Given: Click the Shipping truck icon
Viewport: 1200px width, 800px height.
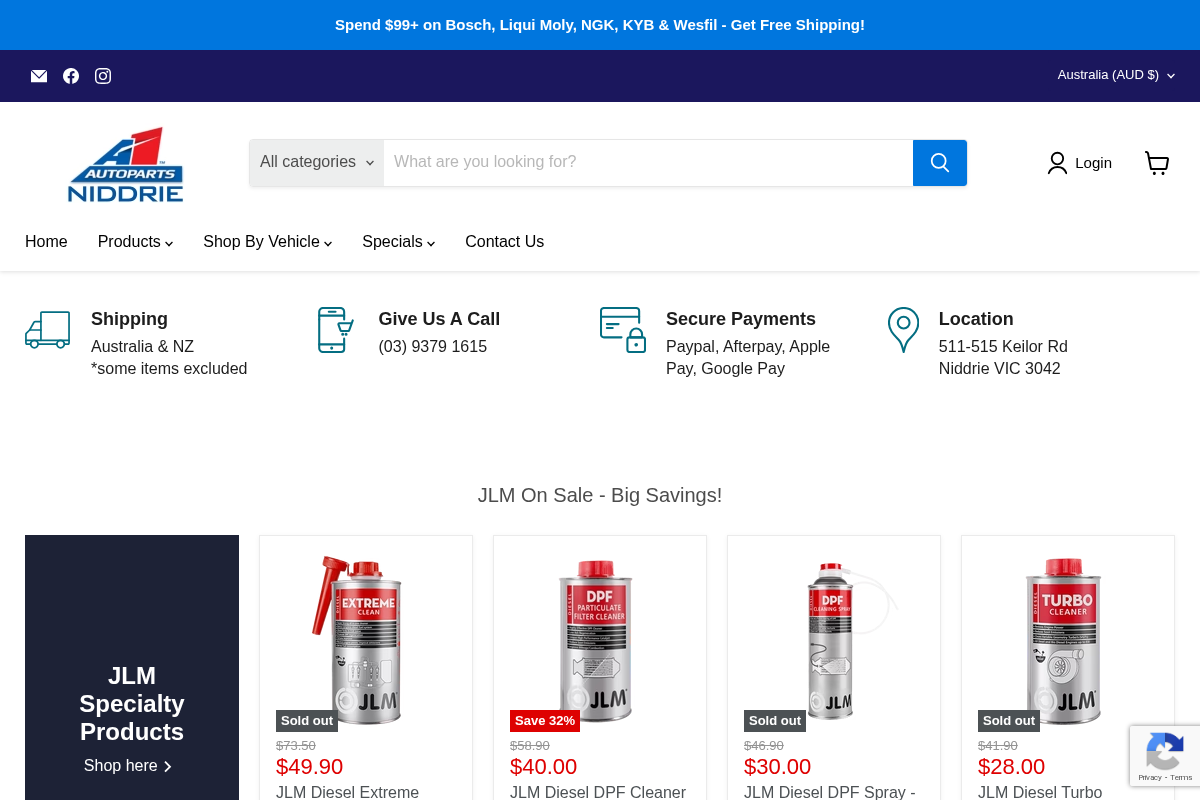Looking at the screenshot, I should coord(47,329).
